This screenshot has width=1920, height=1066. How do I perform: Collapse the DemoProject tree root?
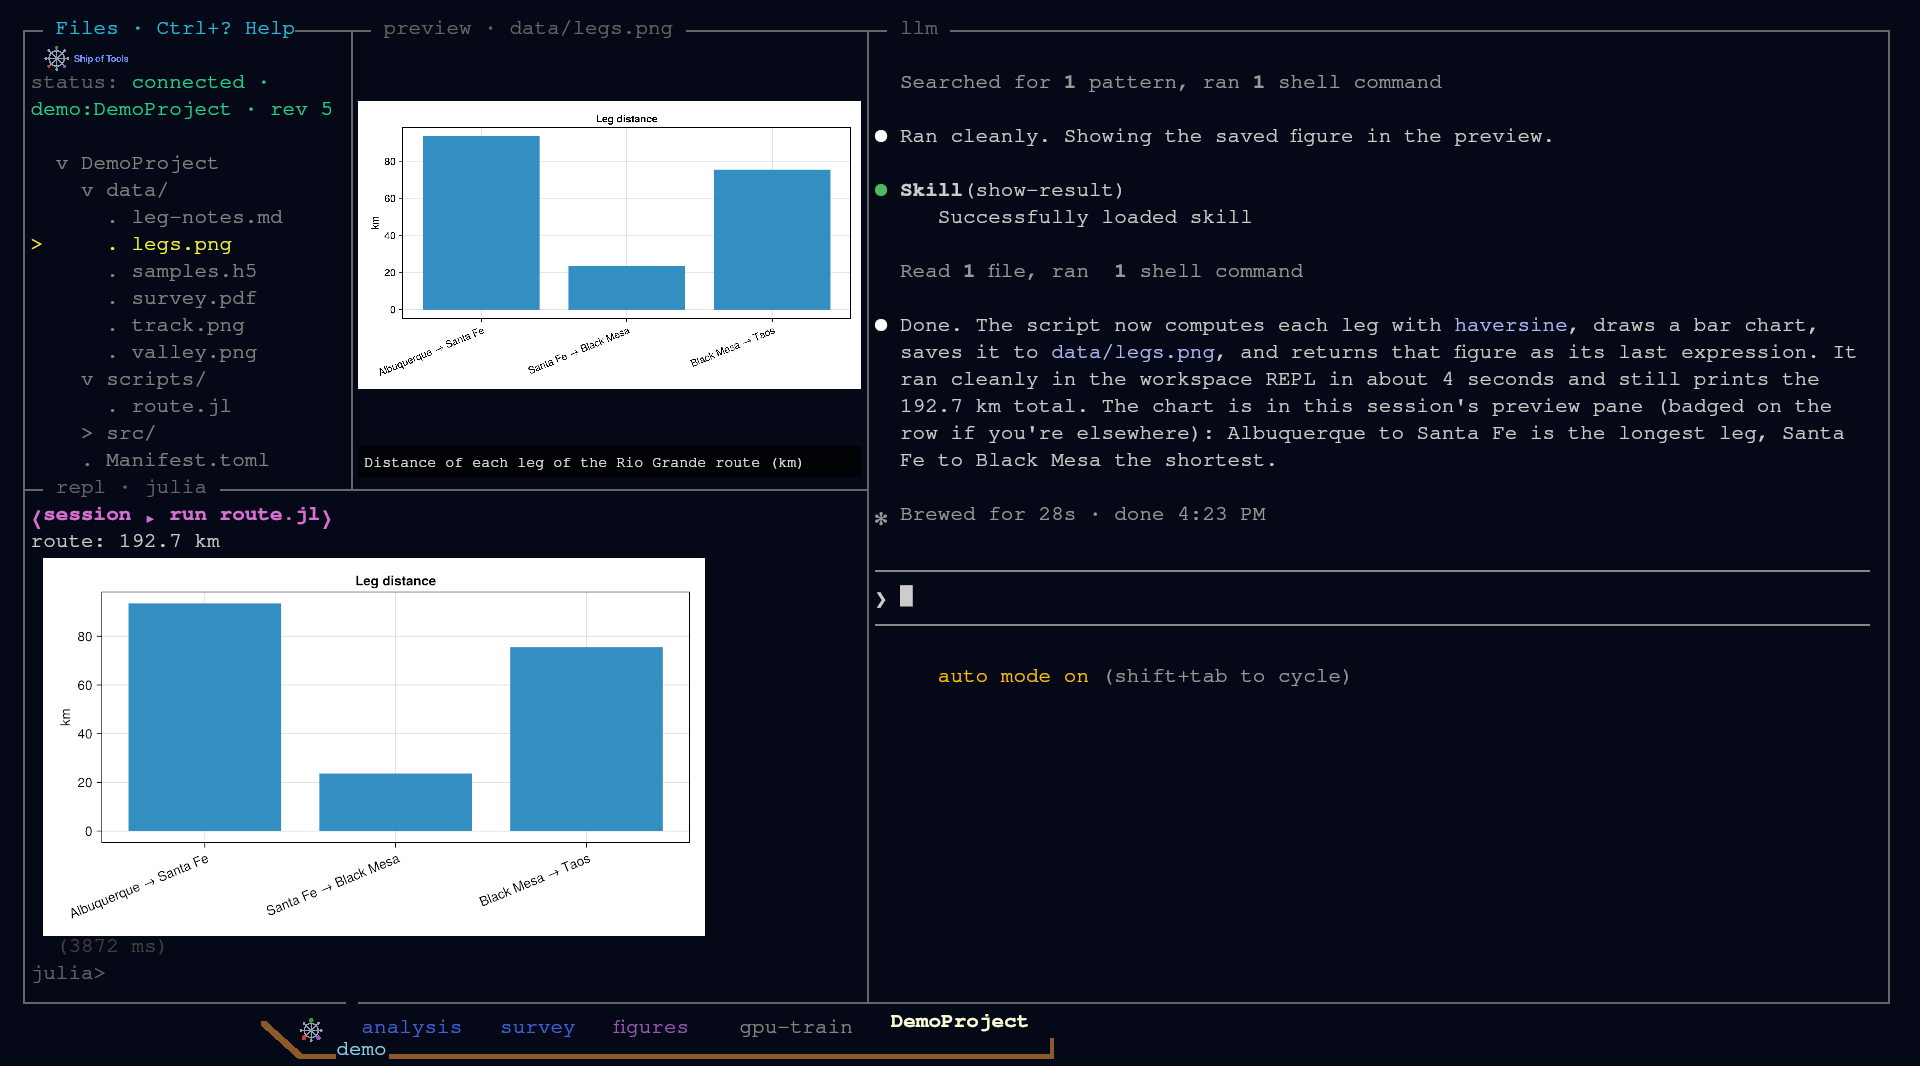click(62, 163)
